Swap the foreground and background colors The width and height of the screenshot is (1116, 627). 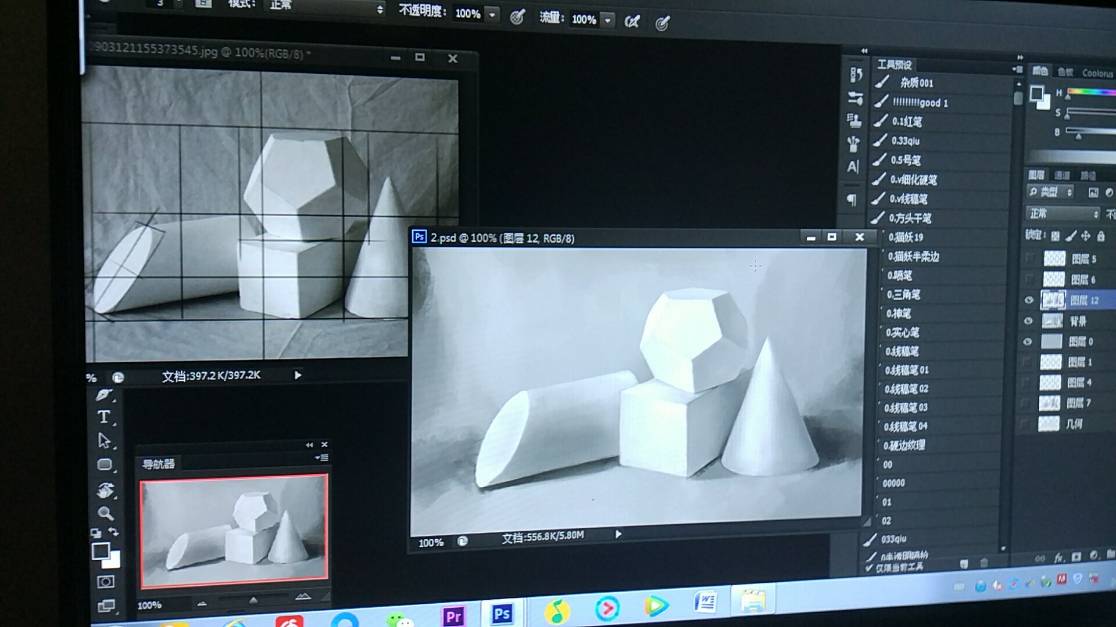pos(113,532)
